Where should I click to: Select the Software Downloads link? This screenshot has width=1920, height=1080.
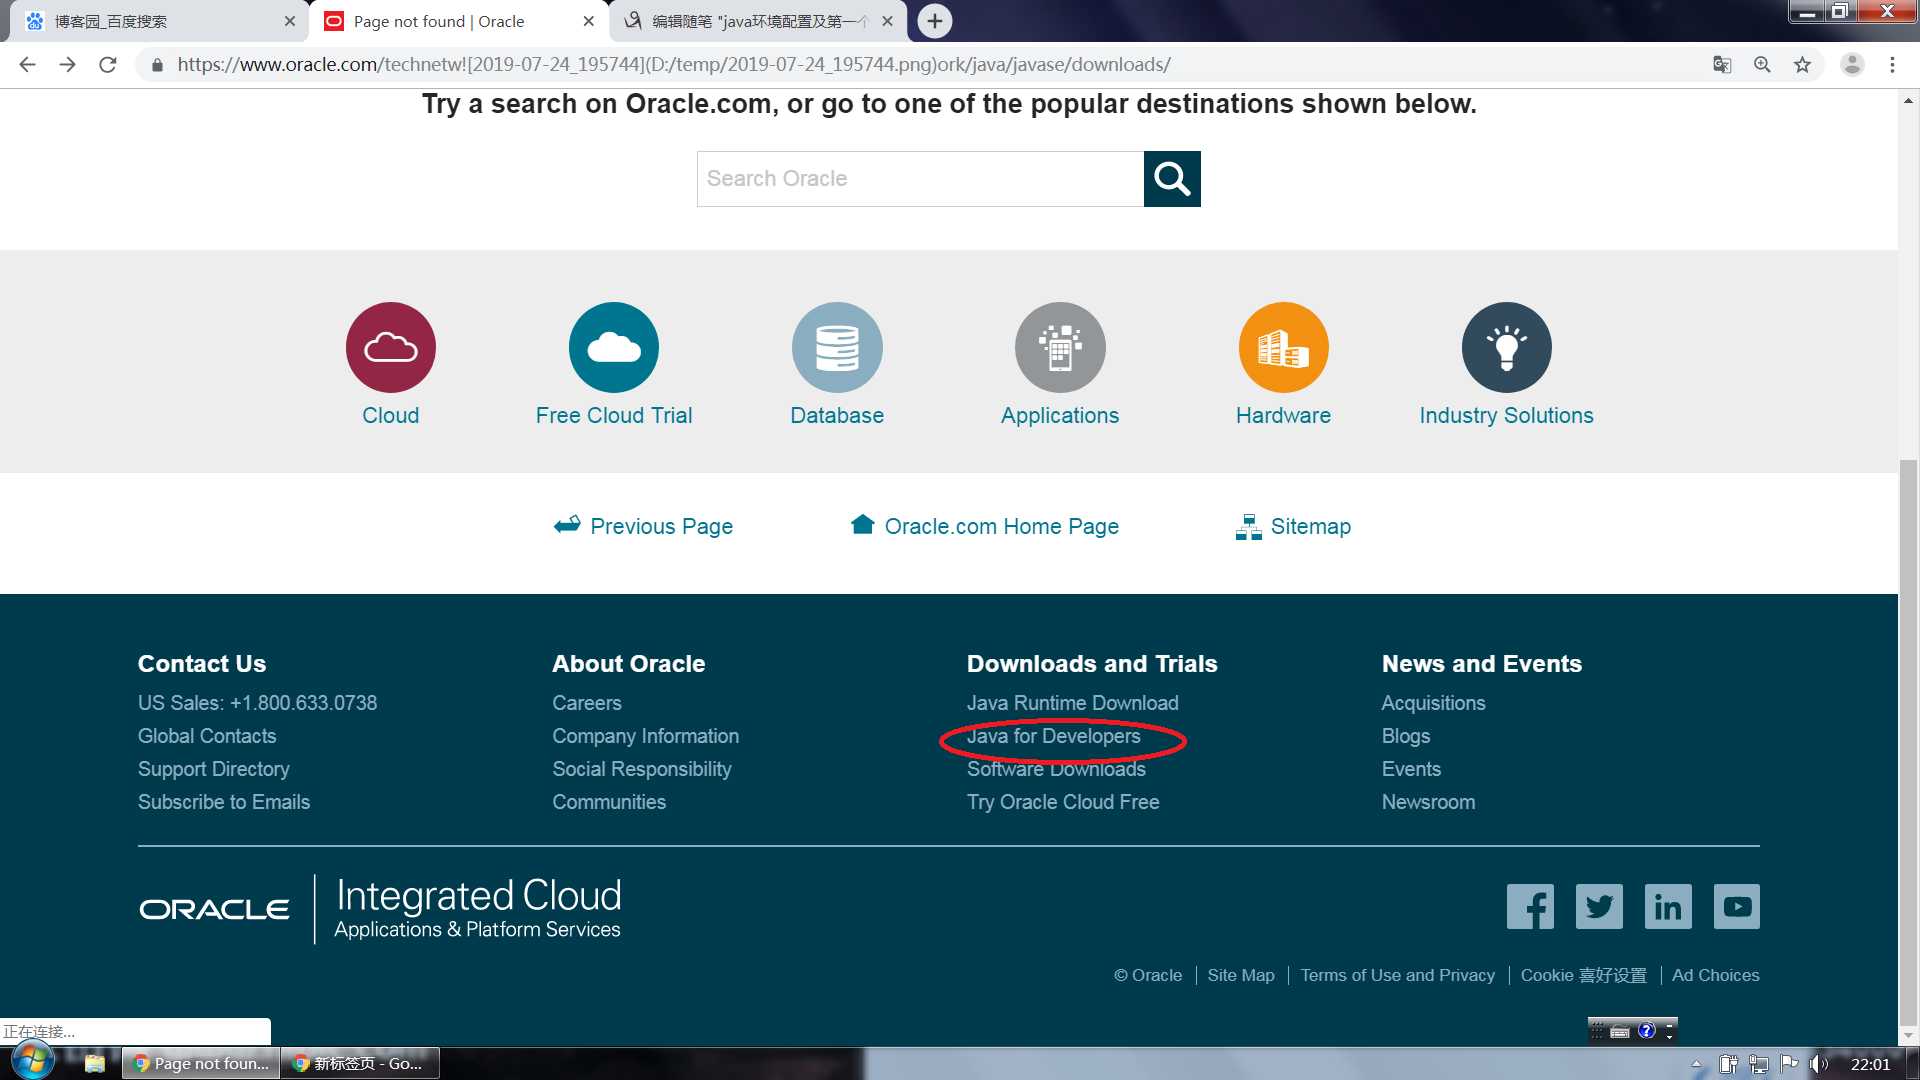pyautogui.click(x=1055, y=769)
